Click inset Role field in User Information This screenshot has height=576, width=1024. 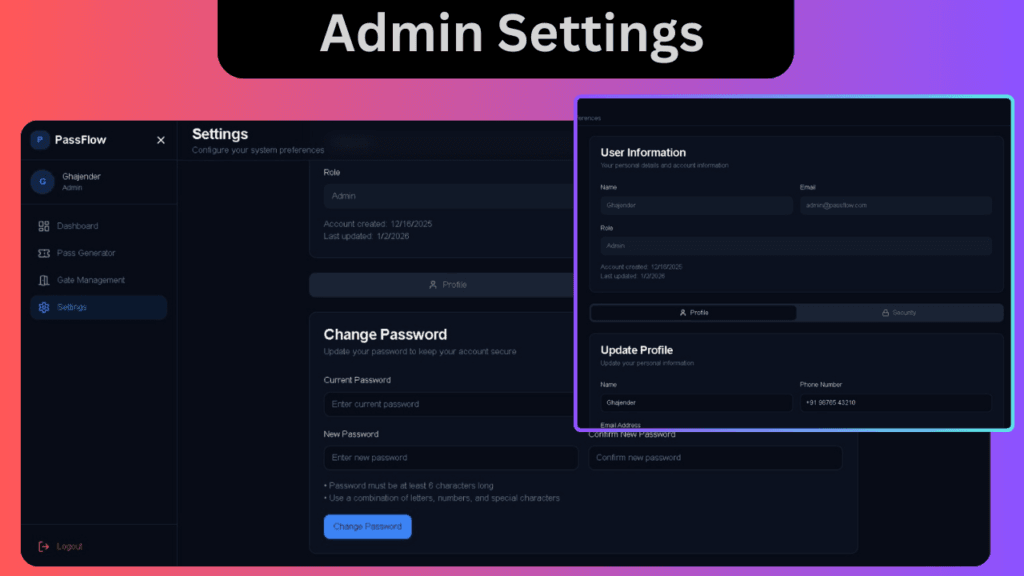(x=795, y=246)
